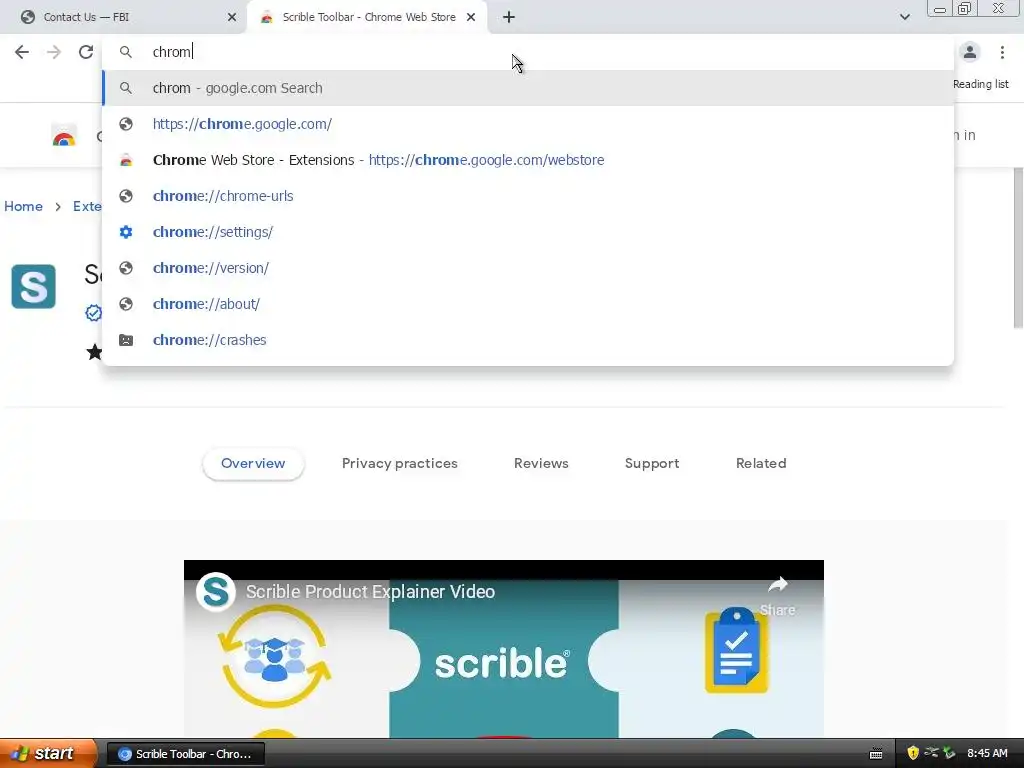This screenshot has width=1024, height=768.
Task: Select the Scrible Toolbar - Chrome Web Store tab
Action: 366,17
